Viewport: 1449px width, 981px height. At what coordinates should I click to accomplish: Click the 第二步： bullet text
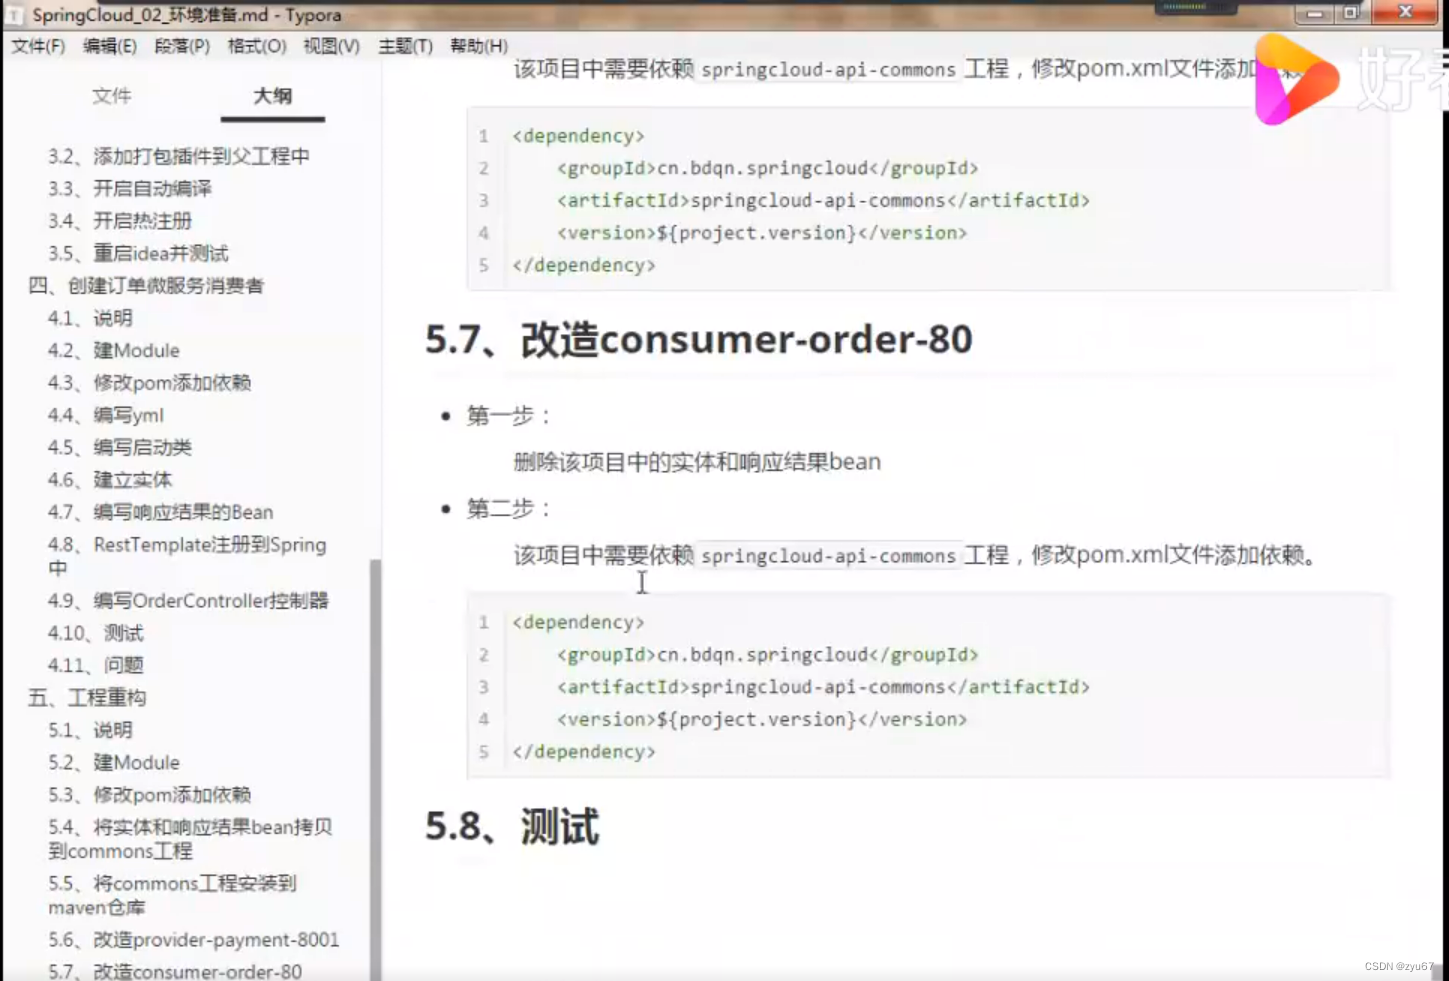click(510, 509)
